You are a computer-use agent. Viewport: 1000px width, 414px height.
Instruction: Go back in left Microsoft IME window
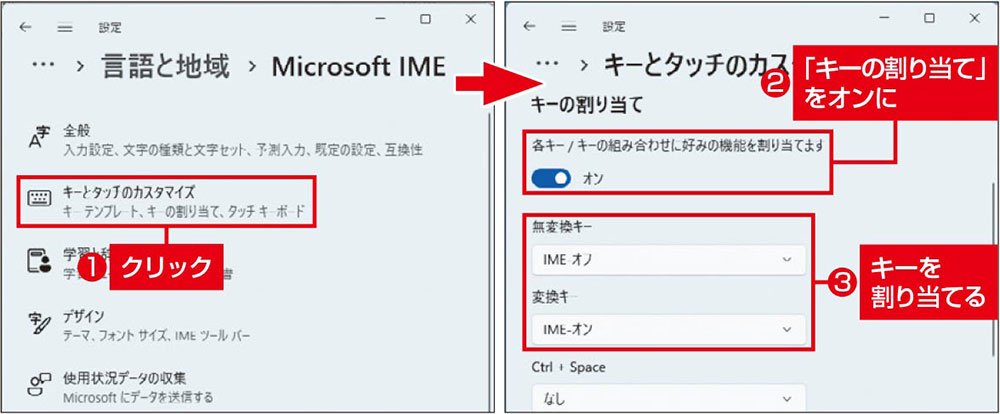[26, 28]
